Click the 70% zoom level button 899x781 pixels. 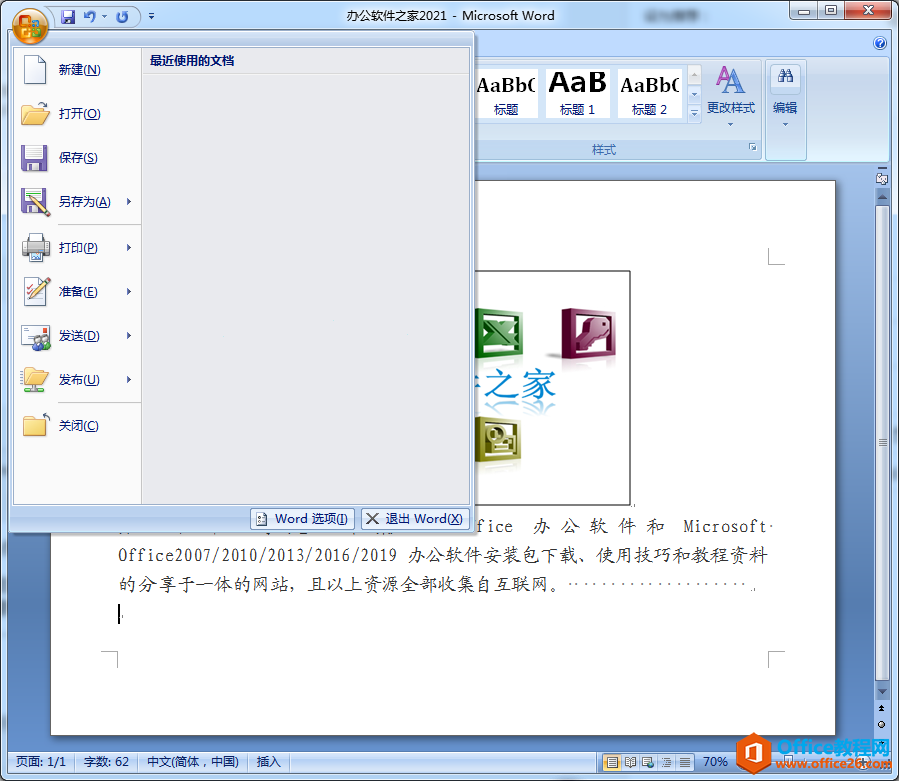click(x=715, y=762)
